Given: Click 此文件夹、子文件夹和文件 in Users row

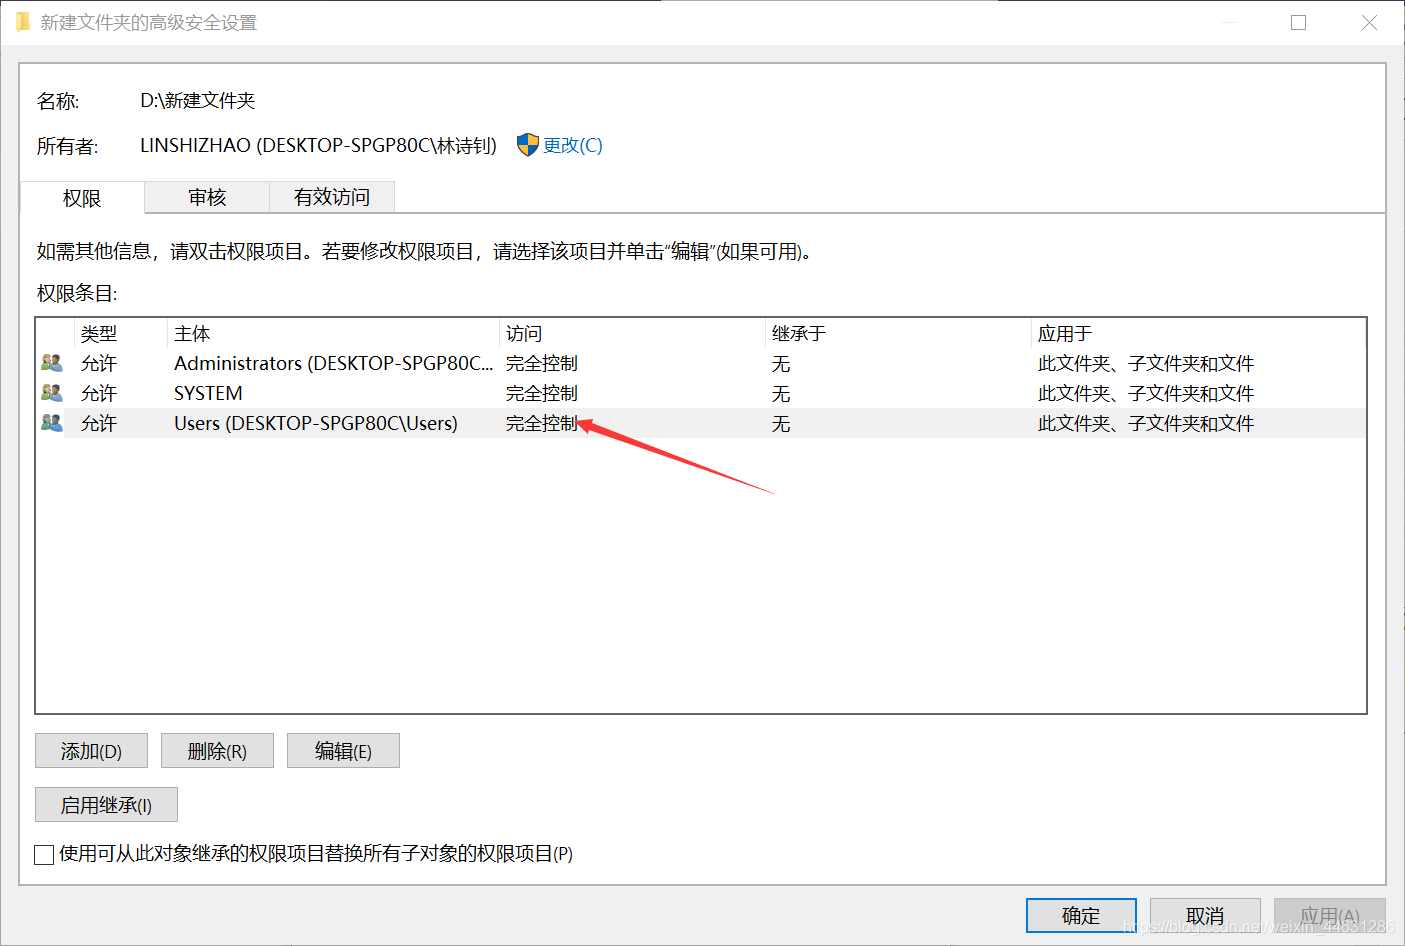Looking at the screenshot, I should (1146, 423).
